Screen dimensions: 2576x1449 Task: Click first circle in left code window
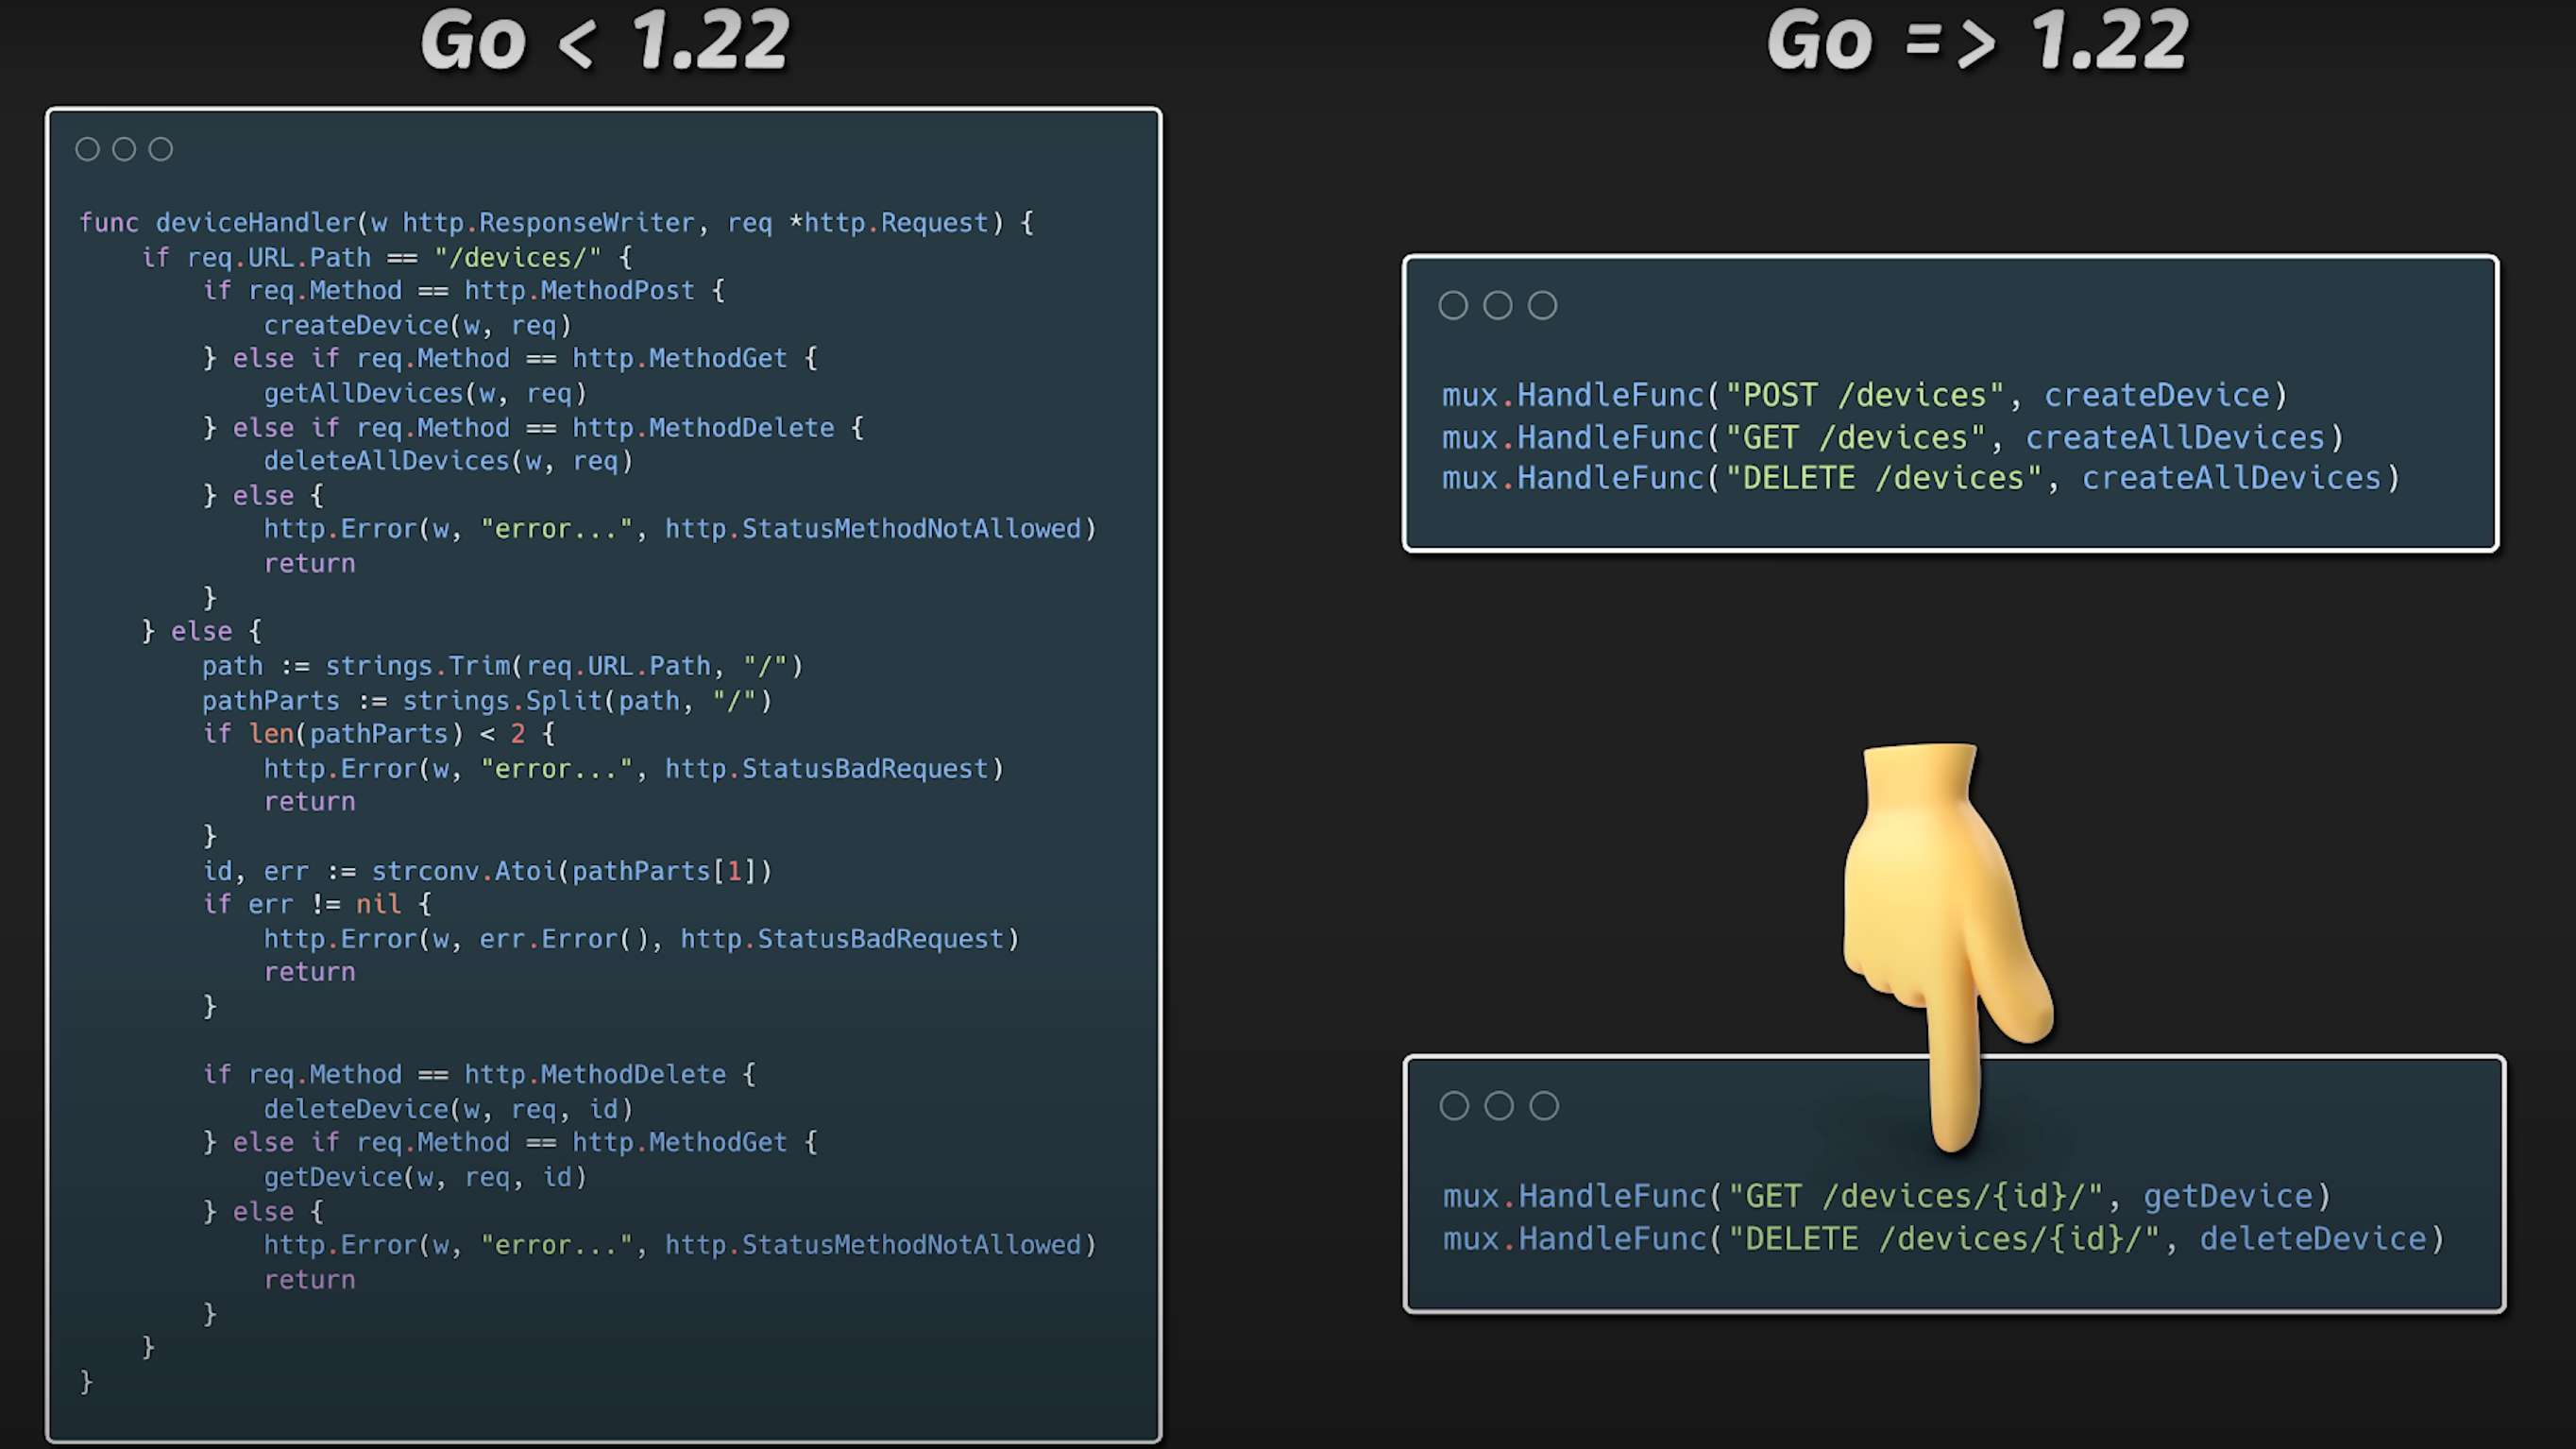(x=87, y=149)
